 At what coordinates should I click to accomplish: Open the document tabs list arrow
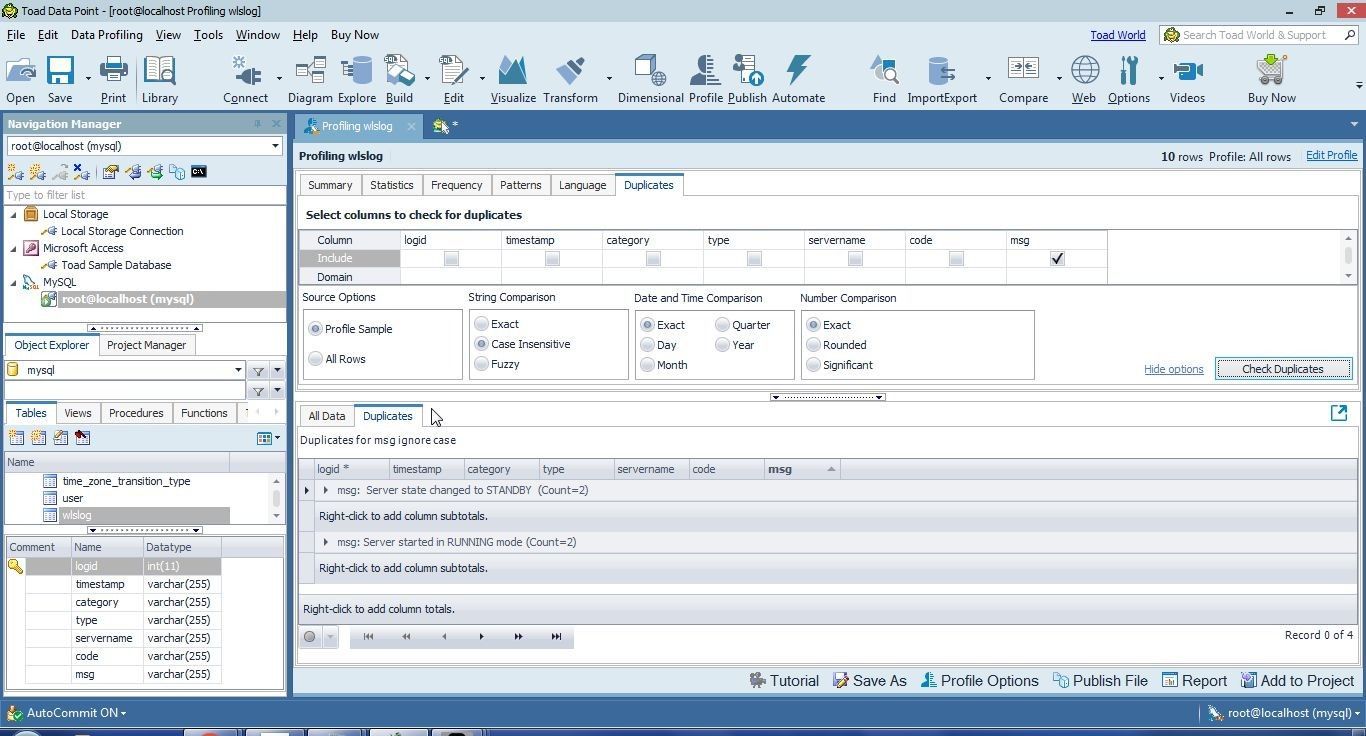[1354, 125]
